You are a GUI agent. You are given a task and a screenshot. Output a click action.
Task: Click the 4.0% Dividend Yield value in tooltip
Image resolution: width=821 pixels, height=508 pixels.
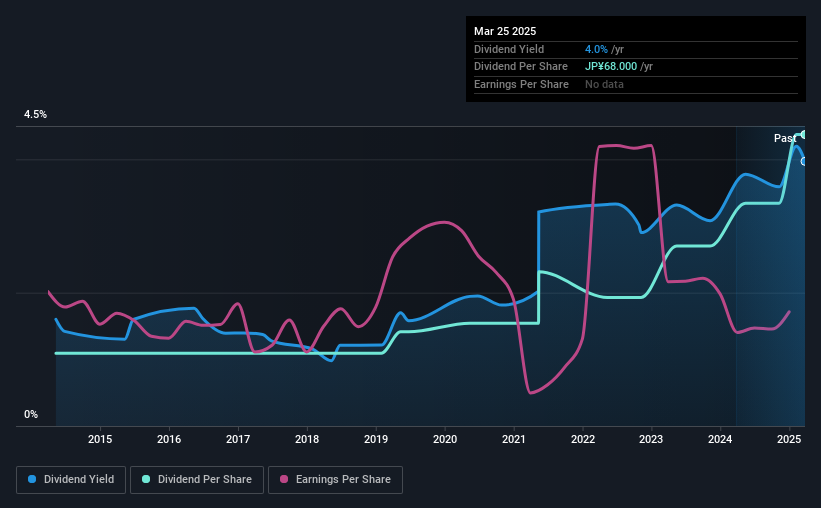click(x=596, y=49)
